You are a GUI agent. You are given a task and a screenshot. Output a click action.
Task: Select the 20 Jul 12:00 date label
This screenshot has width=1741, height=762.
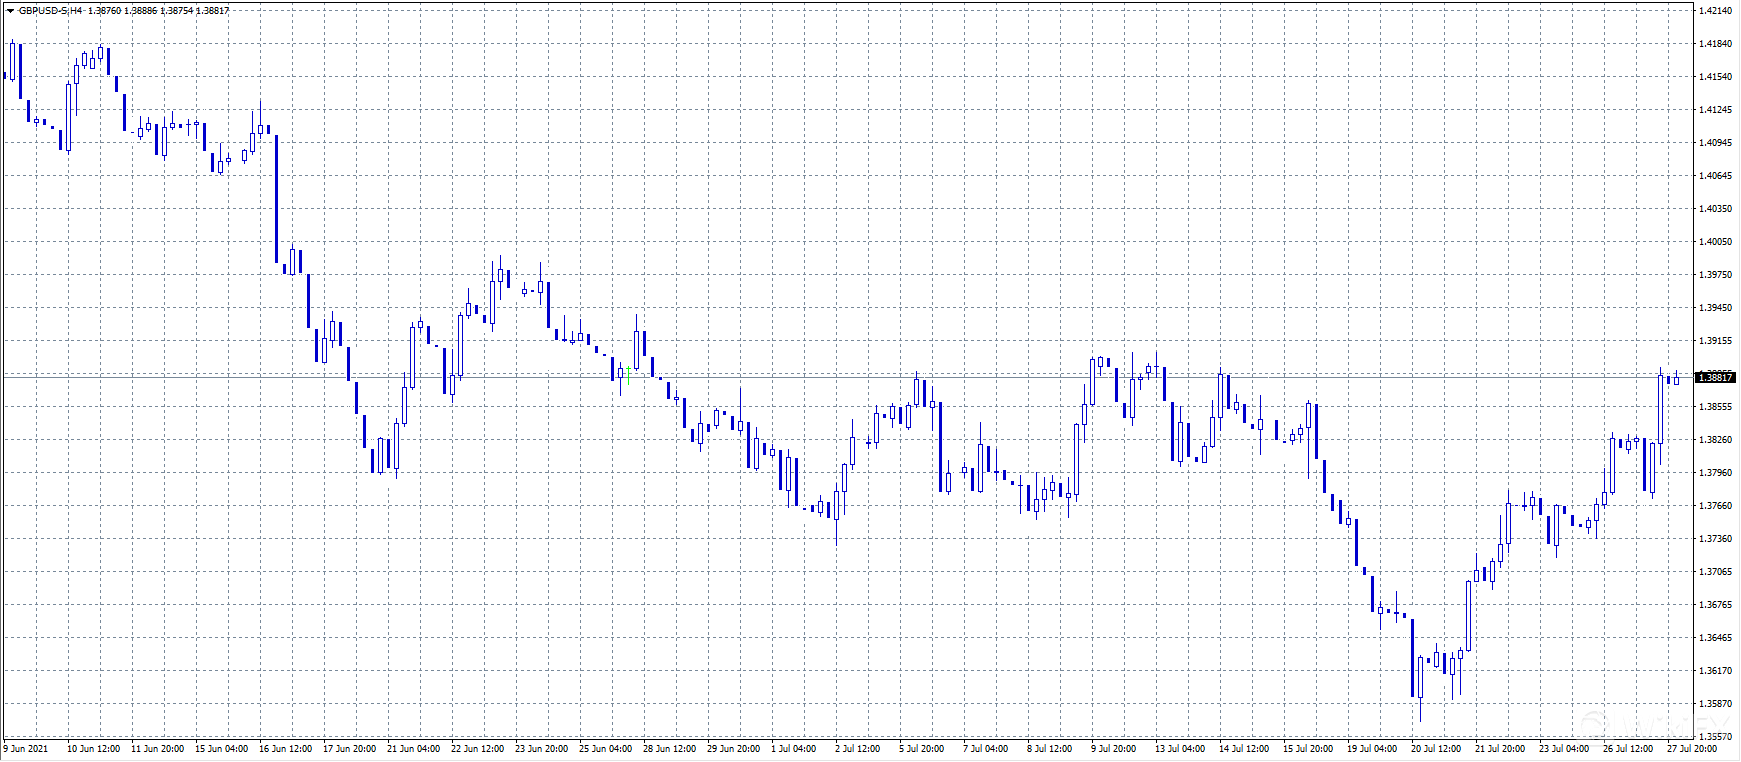[1435, 748]
